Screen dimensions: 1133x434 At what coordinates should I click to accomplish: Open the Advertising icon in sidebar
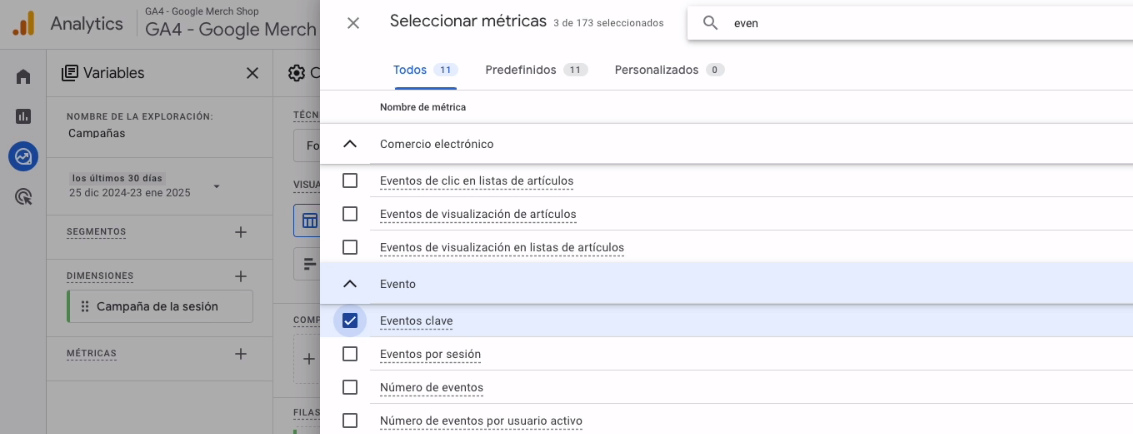click(23, 196)
